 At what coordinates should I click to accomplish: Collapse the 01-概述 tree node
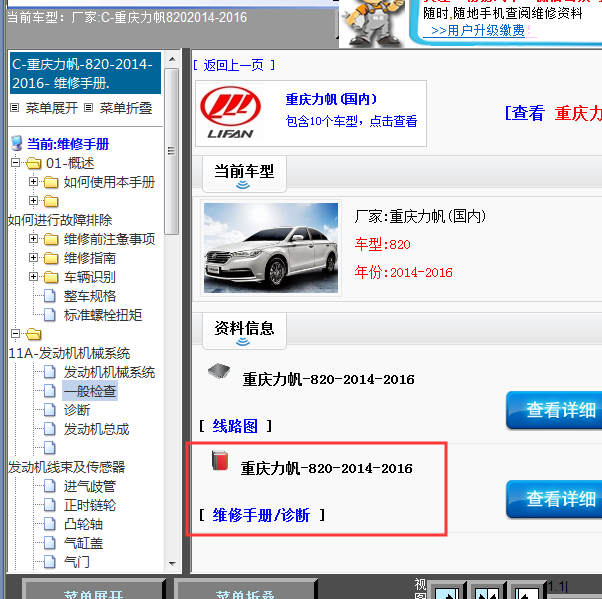(15, 163)
